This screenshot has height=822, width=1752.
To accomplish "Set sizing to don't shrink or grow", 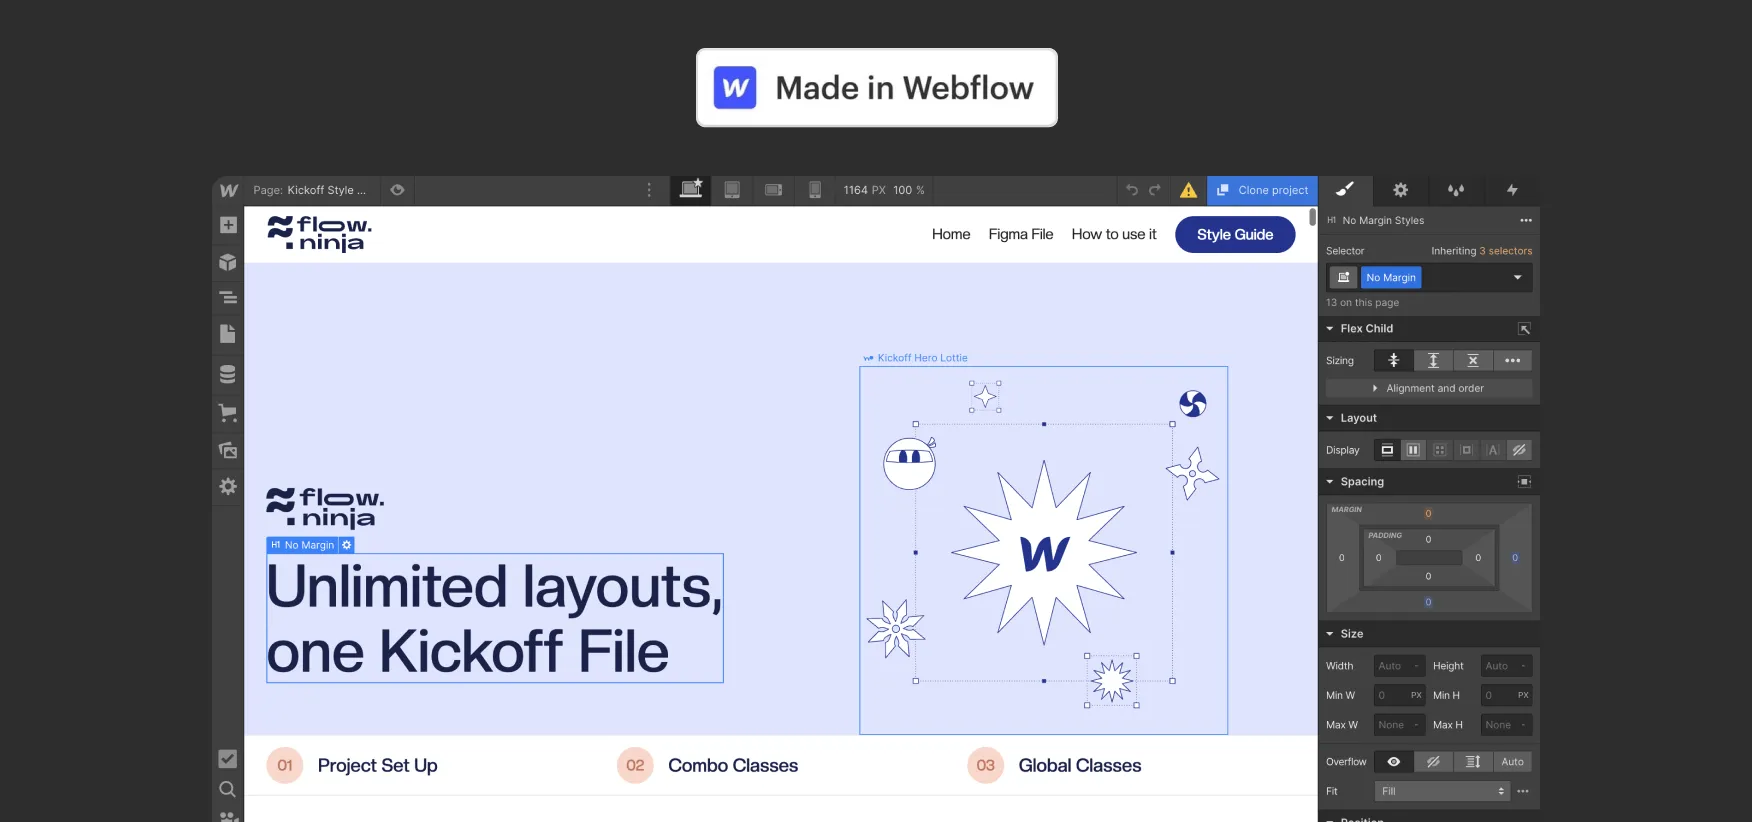I will click(x=1473, y=360).
